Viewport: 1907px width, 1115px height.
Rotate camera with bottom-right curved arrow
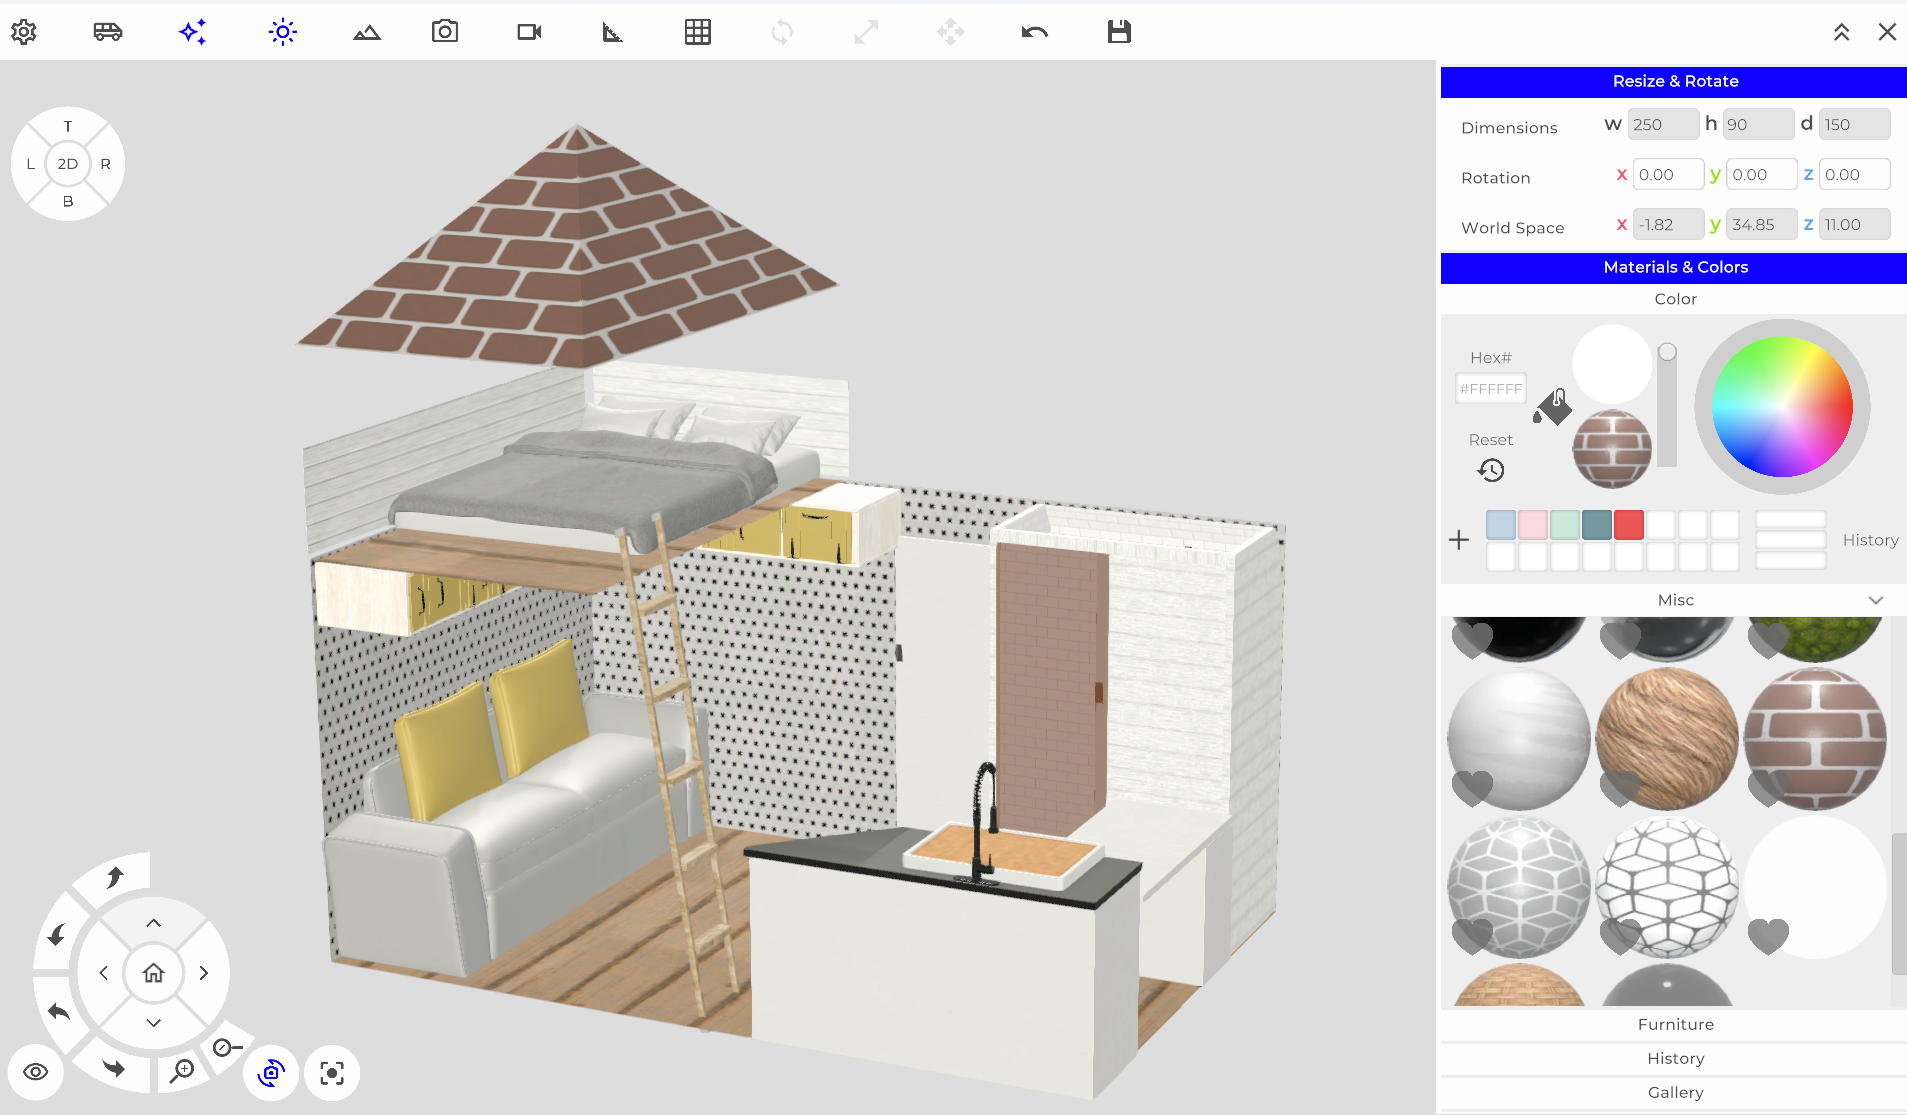(x=114, y=1068)
